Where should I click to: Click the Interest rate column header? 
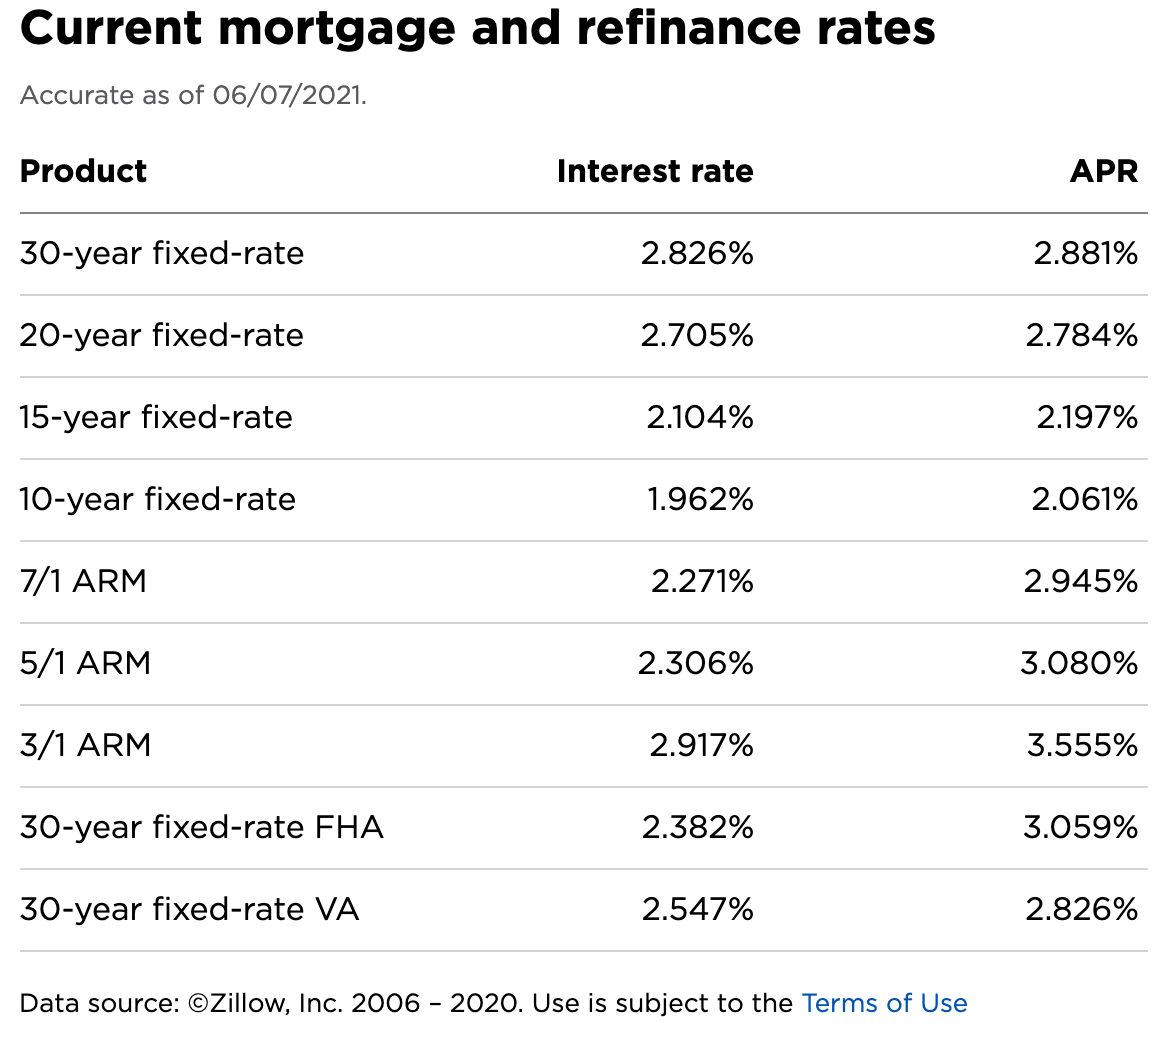tap(655, 171)
